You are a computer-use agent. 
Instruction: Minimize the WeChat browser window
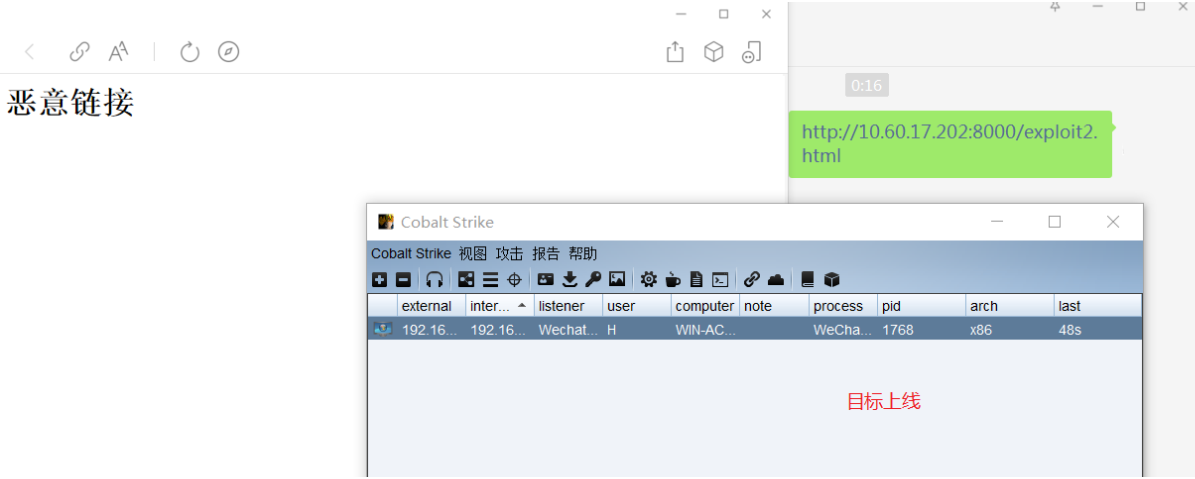click(x=681, y=14)
